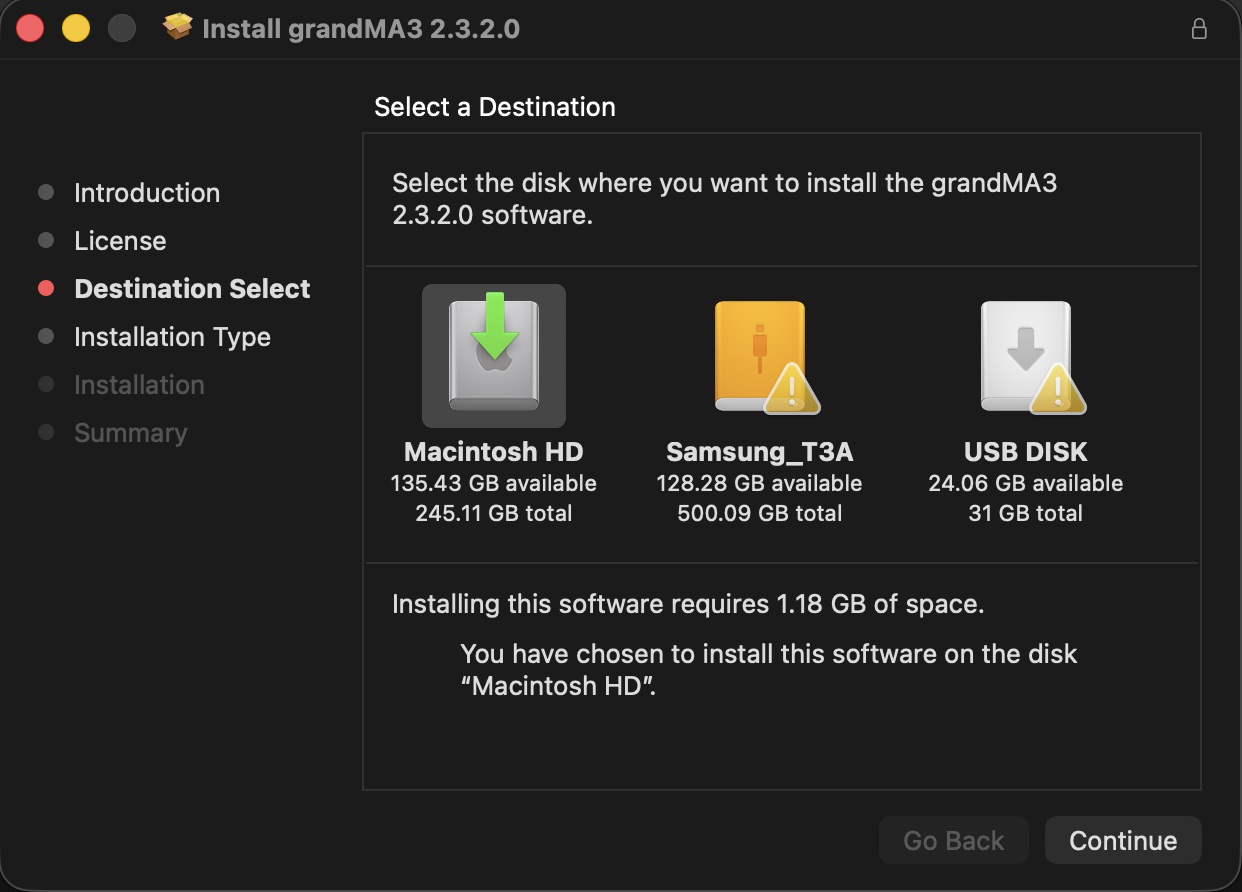Click the Go Back button
The image size is (1242, 892).
click(953, 841)
